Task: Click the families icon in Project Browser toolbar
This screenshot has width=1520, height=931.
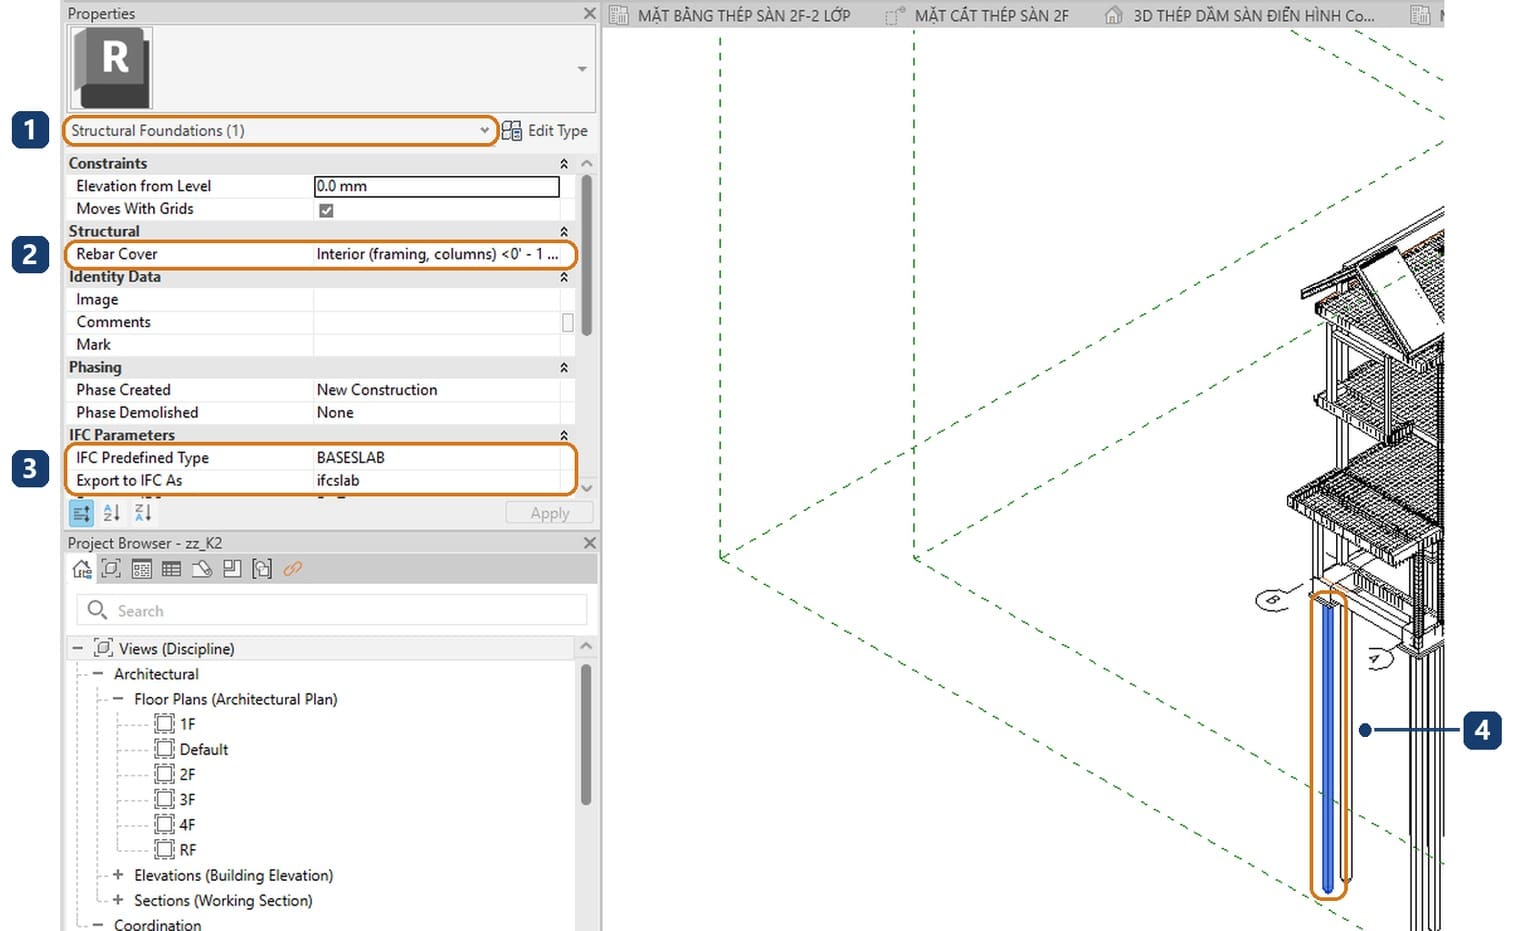Action: point(232,569)
